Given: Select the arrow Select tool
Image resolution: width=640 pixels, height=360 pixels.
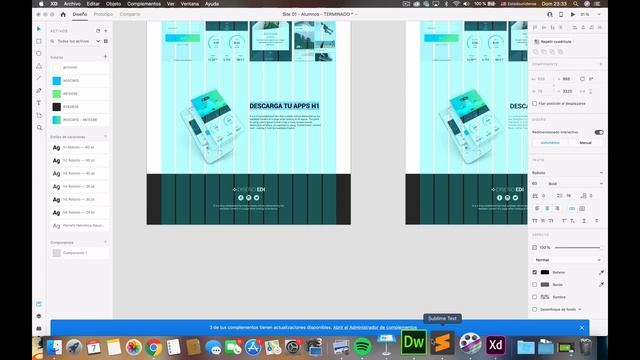Looking at the screenshot, I should tap(39, 29).
